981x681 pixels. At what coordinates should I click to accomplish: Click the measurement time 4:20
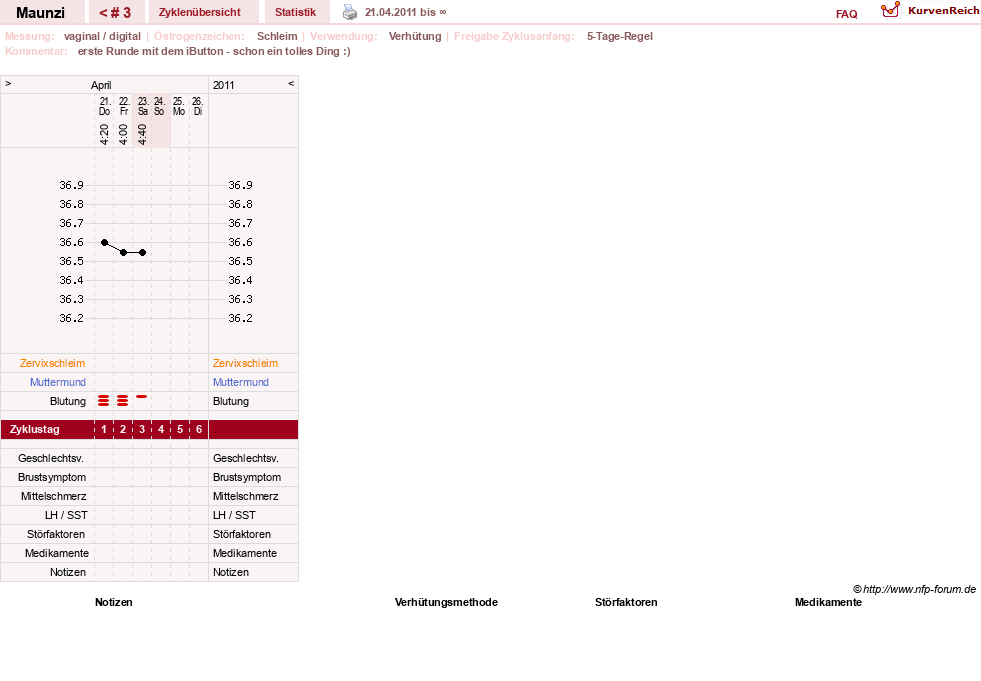pos(104,134)
